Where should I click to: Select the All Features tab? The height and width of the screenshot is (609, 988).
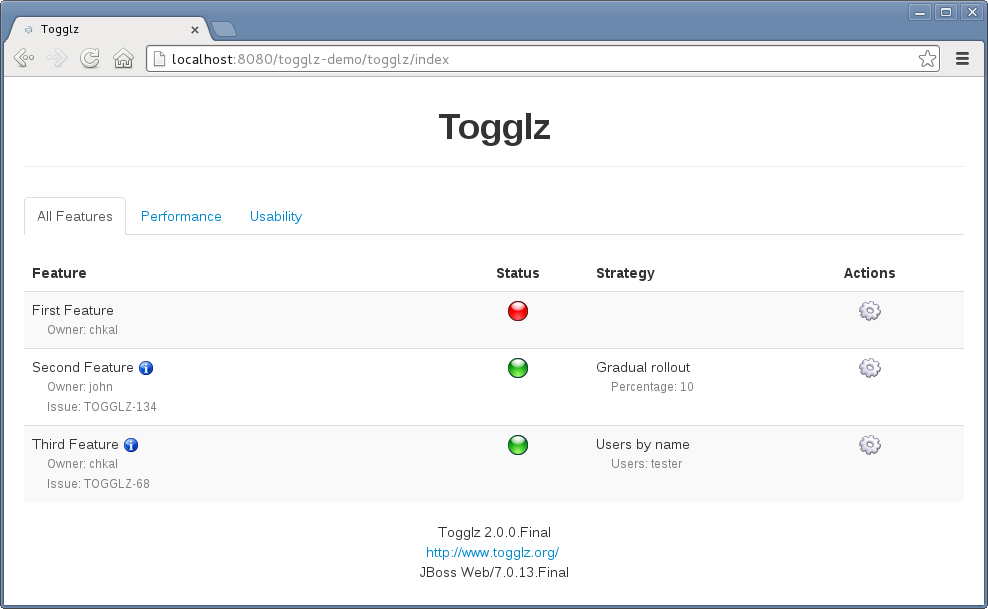tap(75, 216)
